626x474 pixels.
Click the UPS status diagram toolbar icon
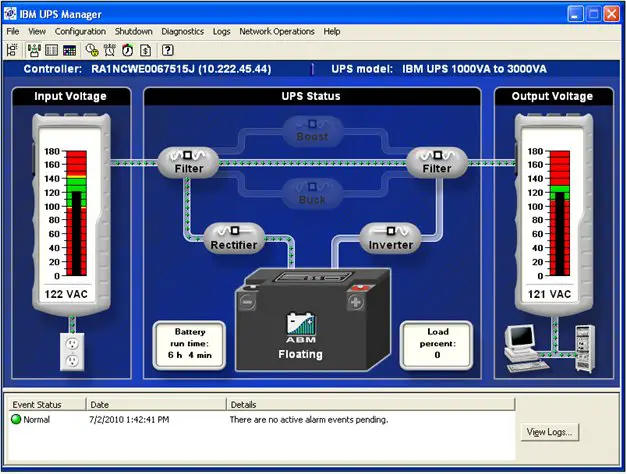click(x=32, y=49)
